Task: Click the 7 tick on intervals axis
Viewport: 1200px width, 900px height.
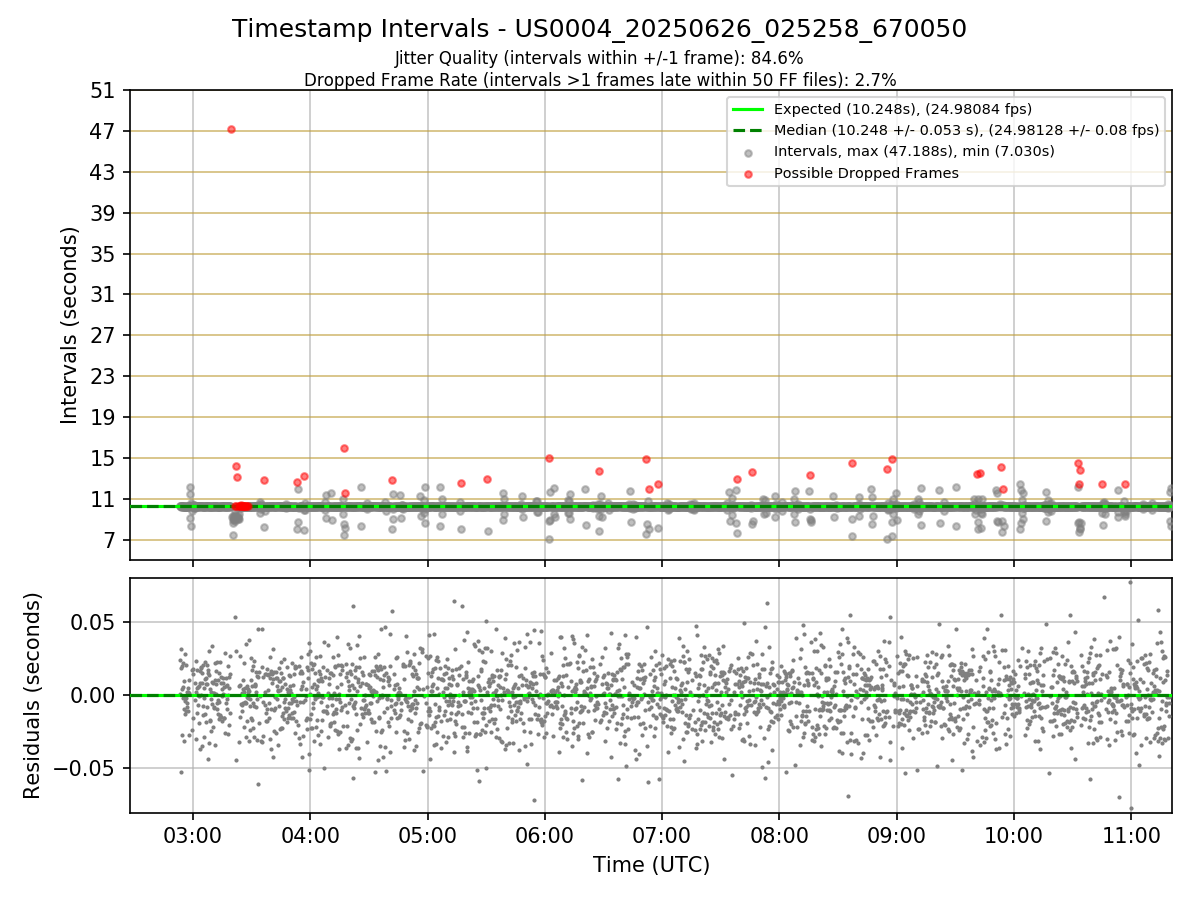Action: click(112, 541)
